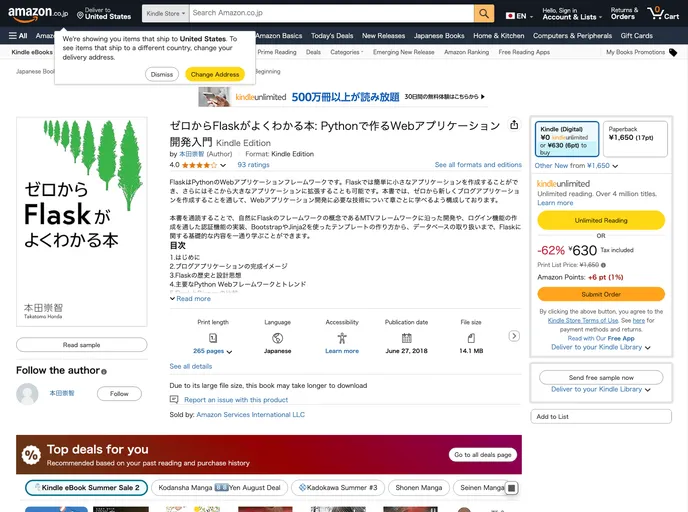
Task: Click the percent badge in Top deals
Action: (31, 455)
